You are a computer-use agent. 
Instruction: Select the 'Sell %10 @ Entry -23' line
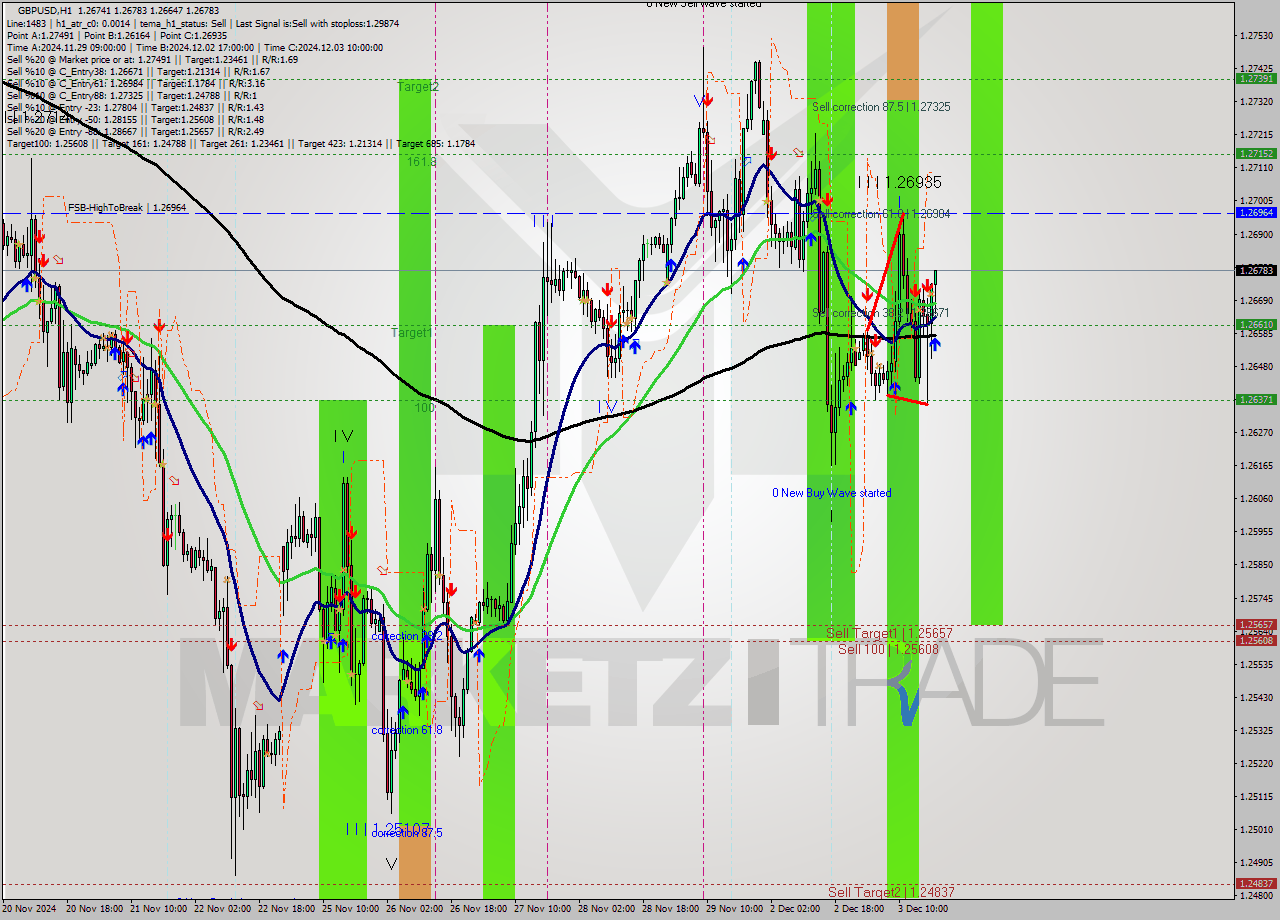pos(135,108)
